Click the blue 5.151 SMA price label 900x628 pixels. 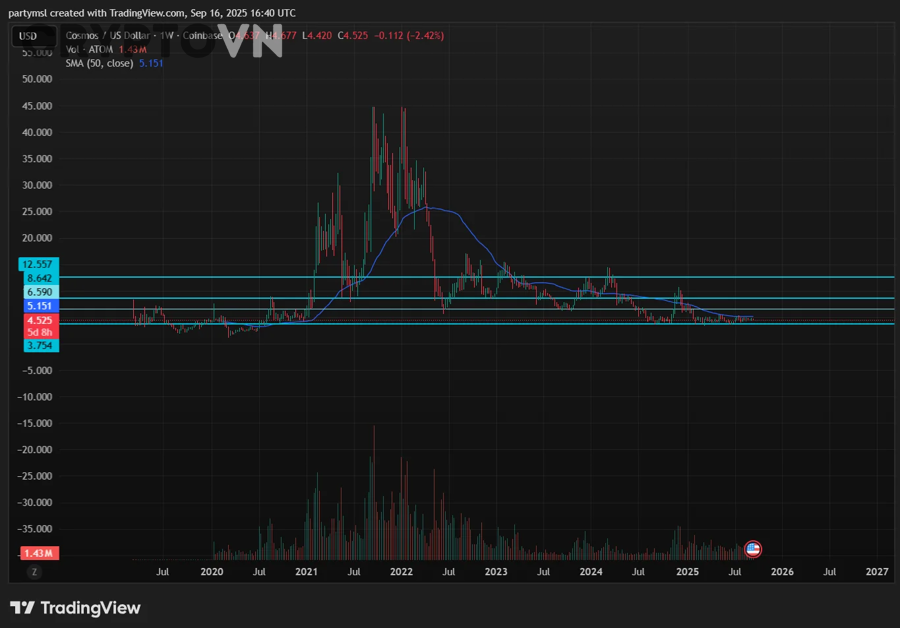[x=40, y=306]
